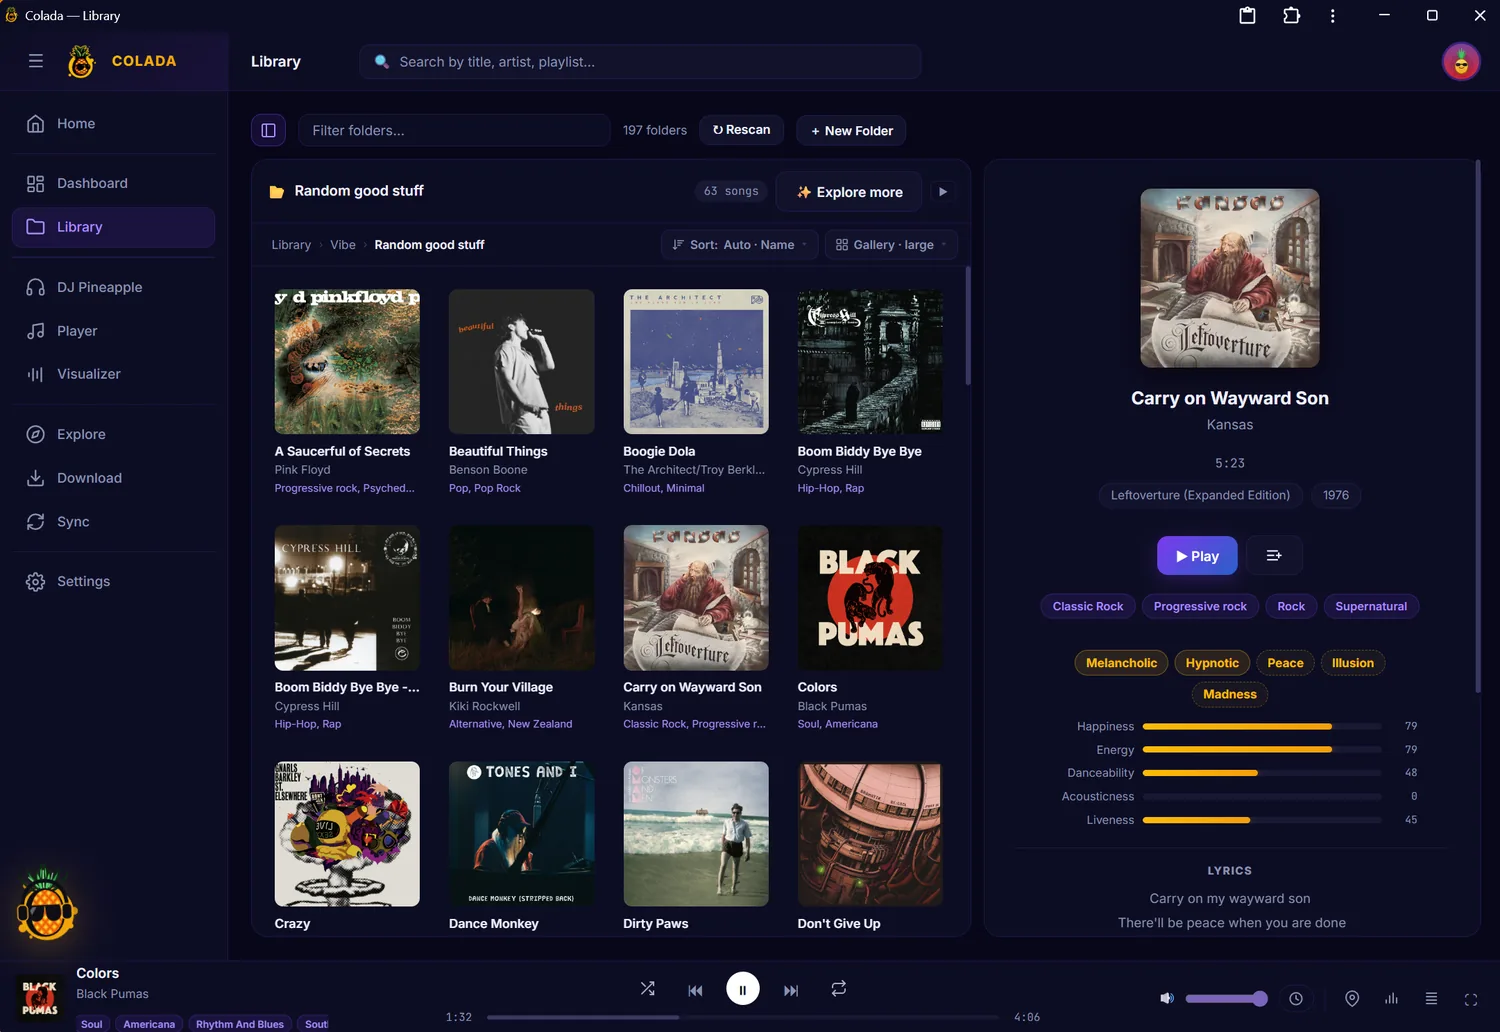
Task: Open DJ Pineapple section
Action: (x=114, y=287)
